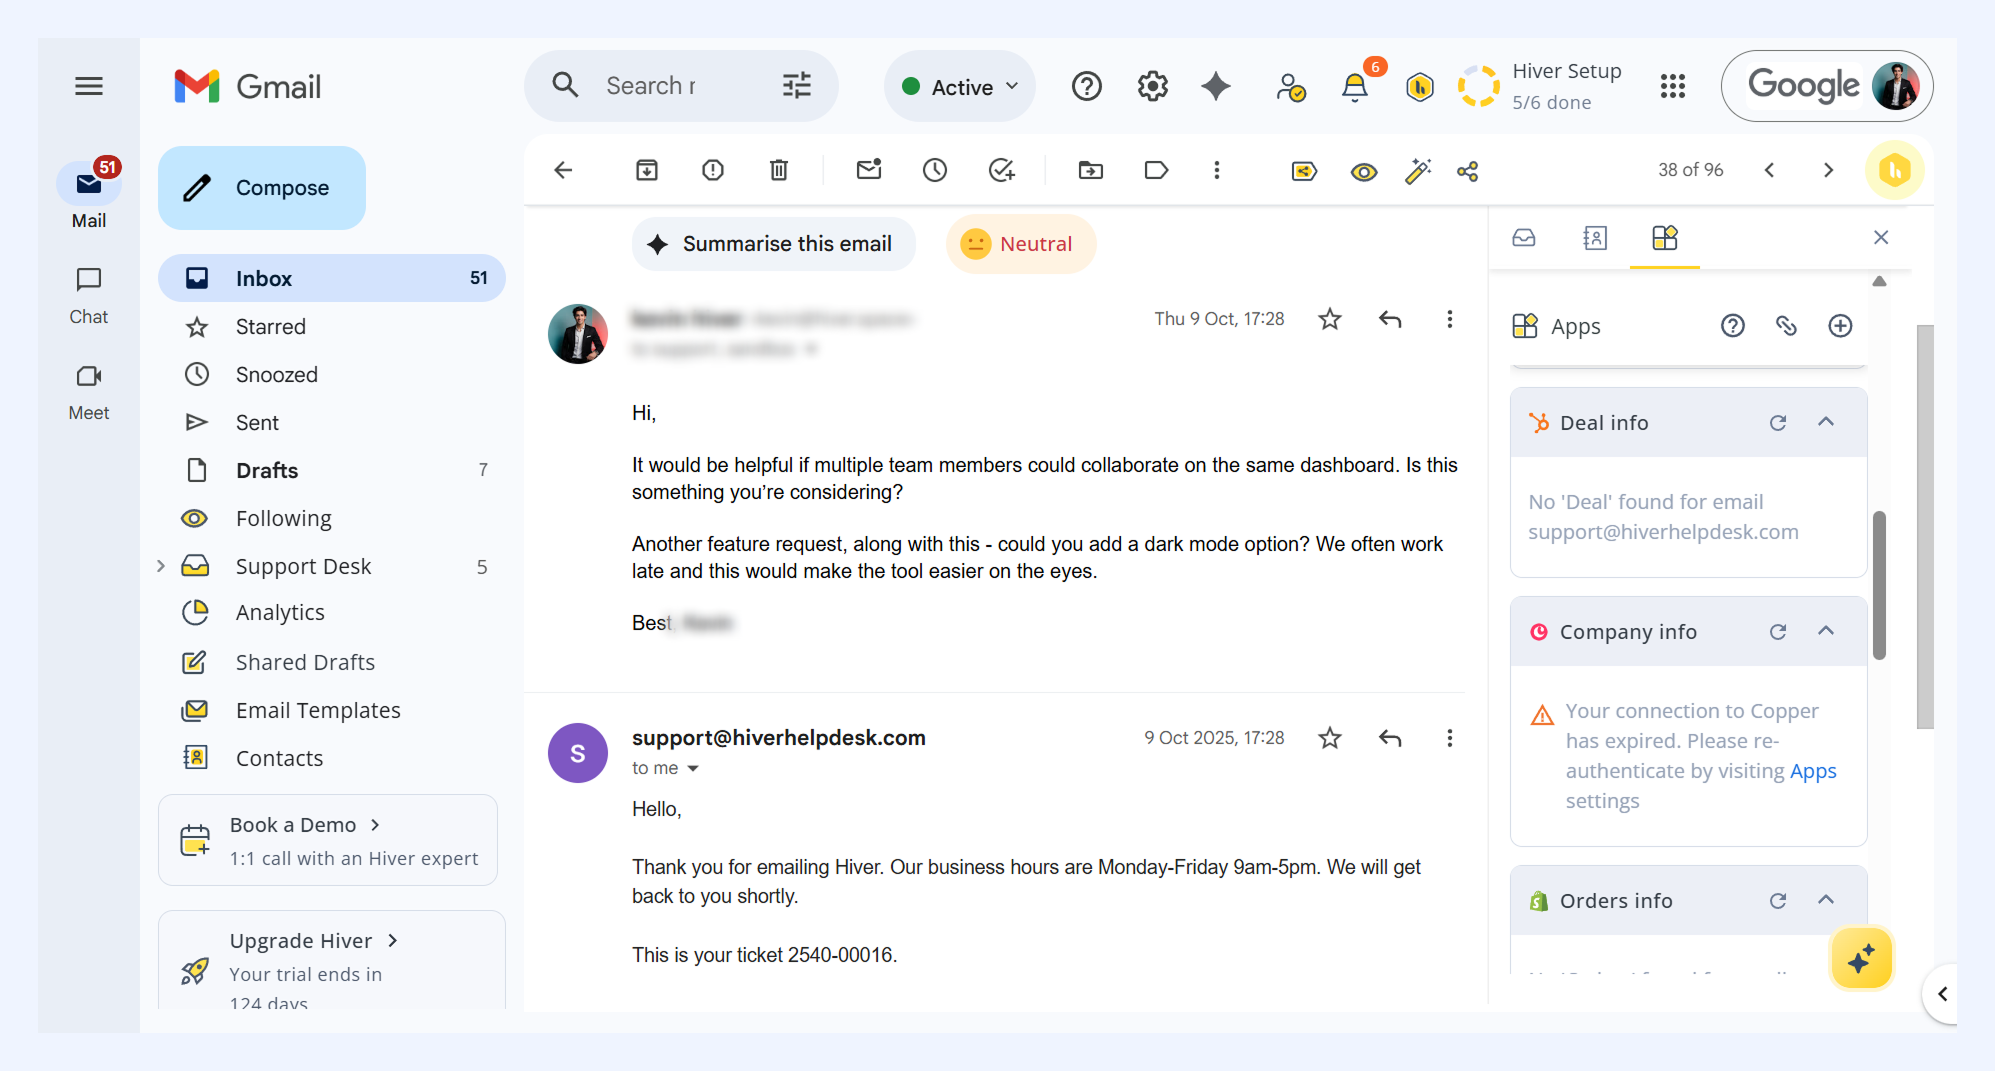Screen dimensions: 1995x1071
Task: Open the Apps panel help icon
Action: pos(1733,326)
